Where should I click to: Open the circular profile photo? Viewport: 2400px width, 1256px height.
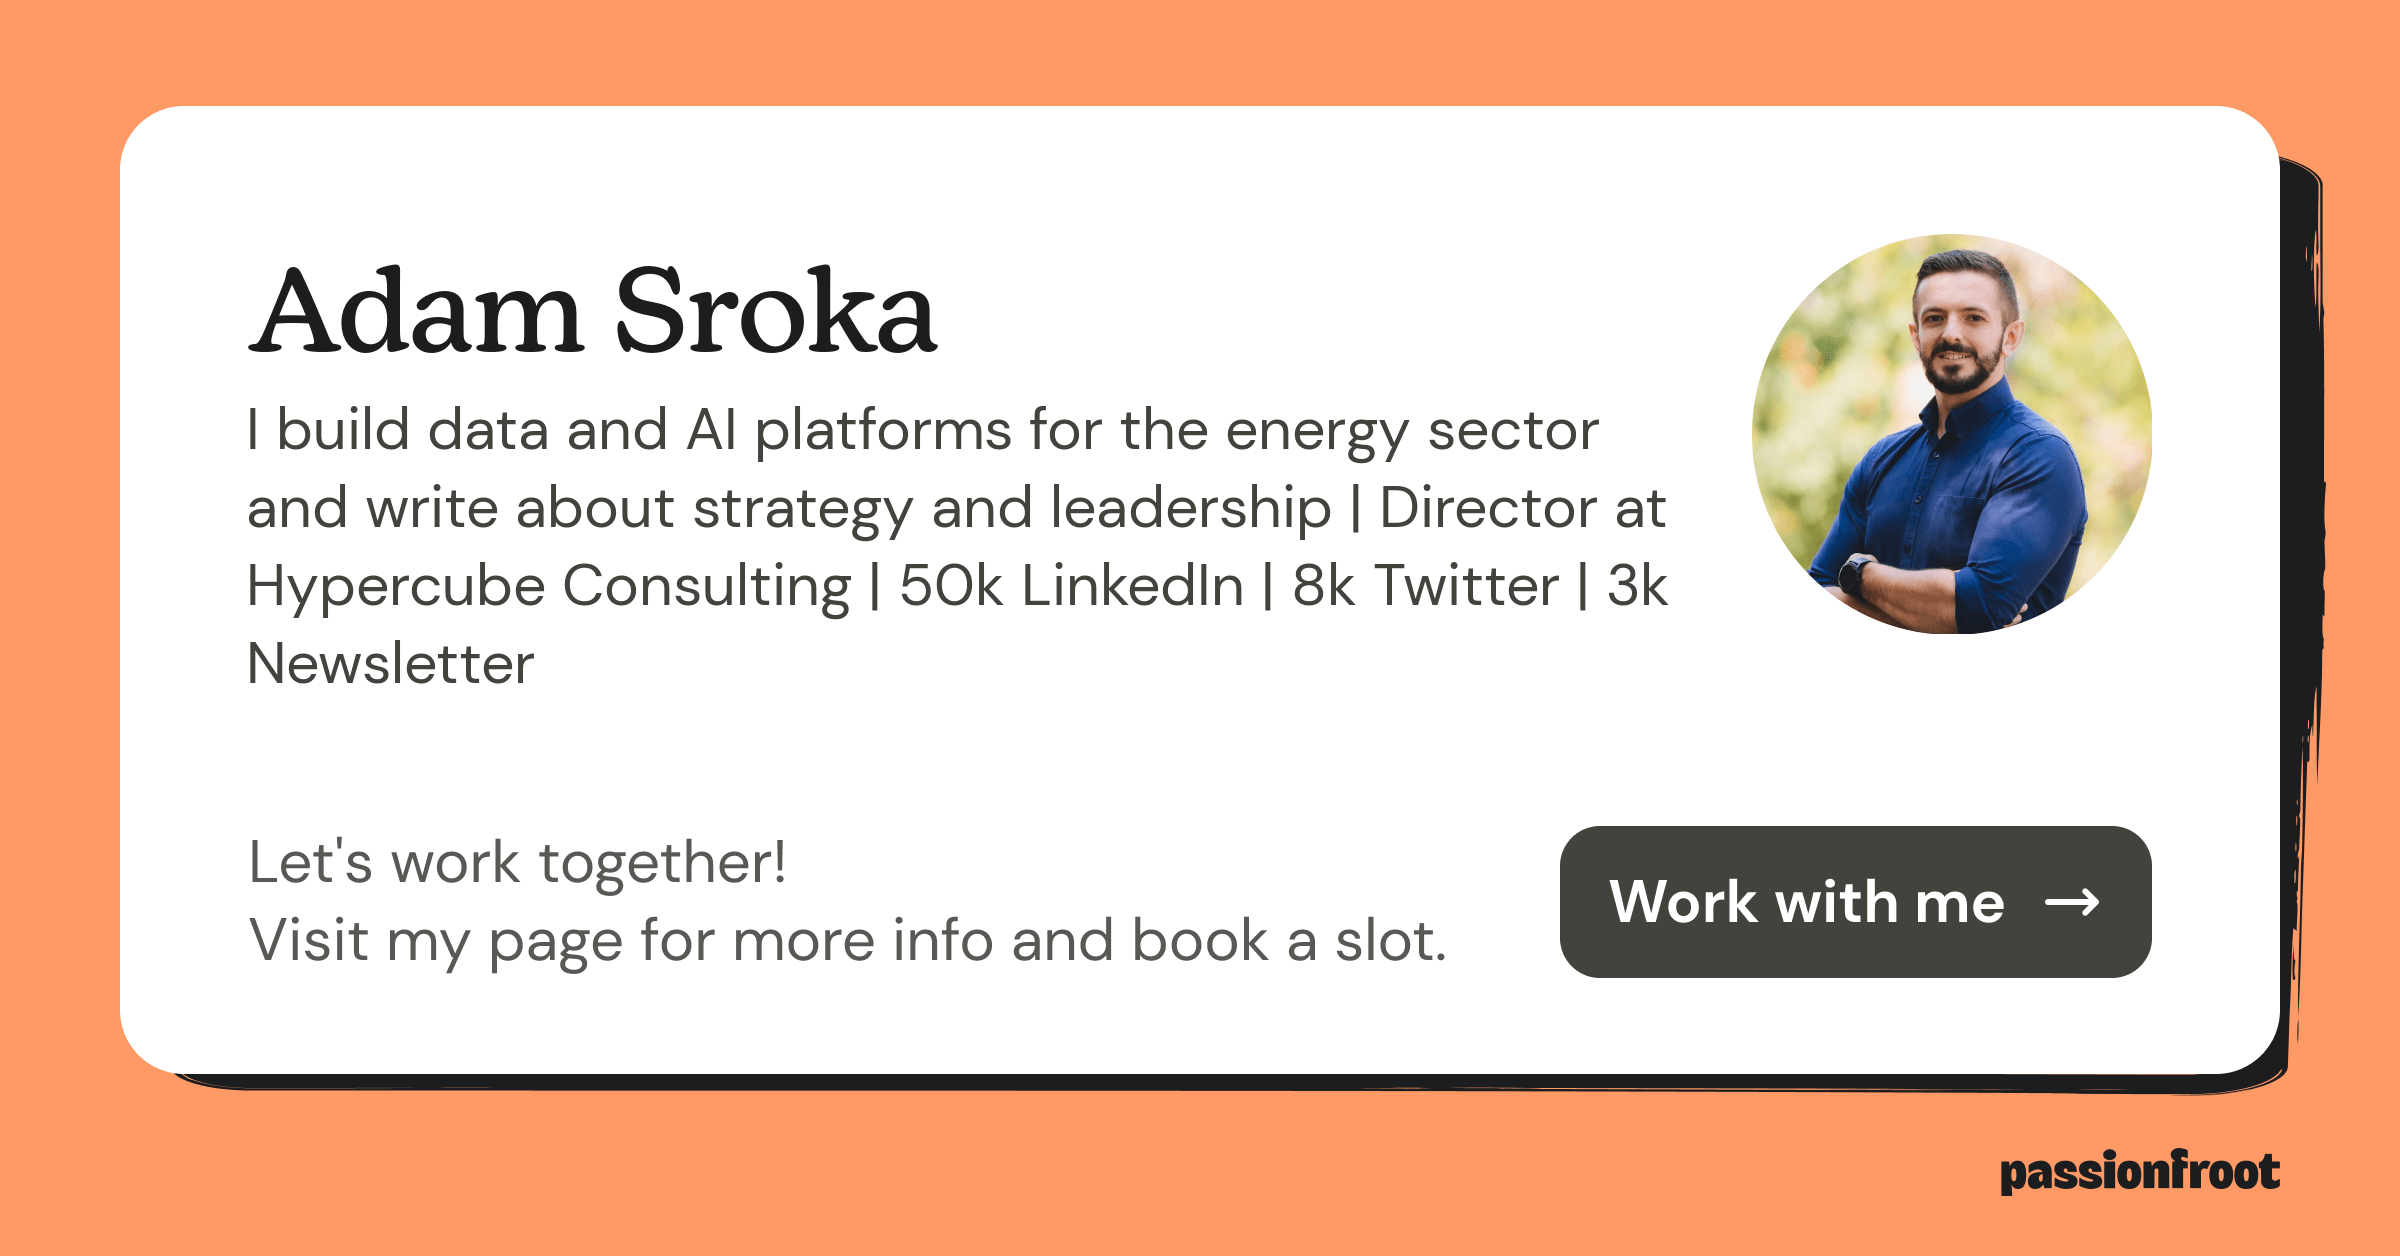[1952, 433]
